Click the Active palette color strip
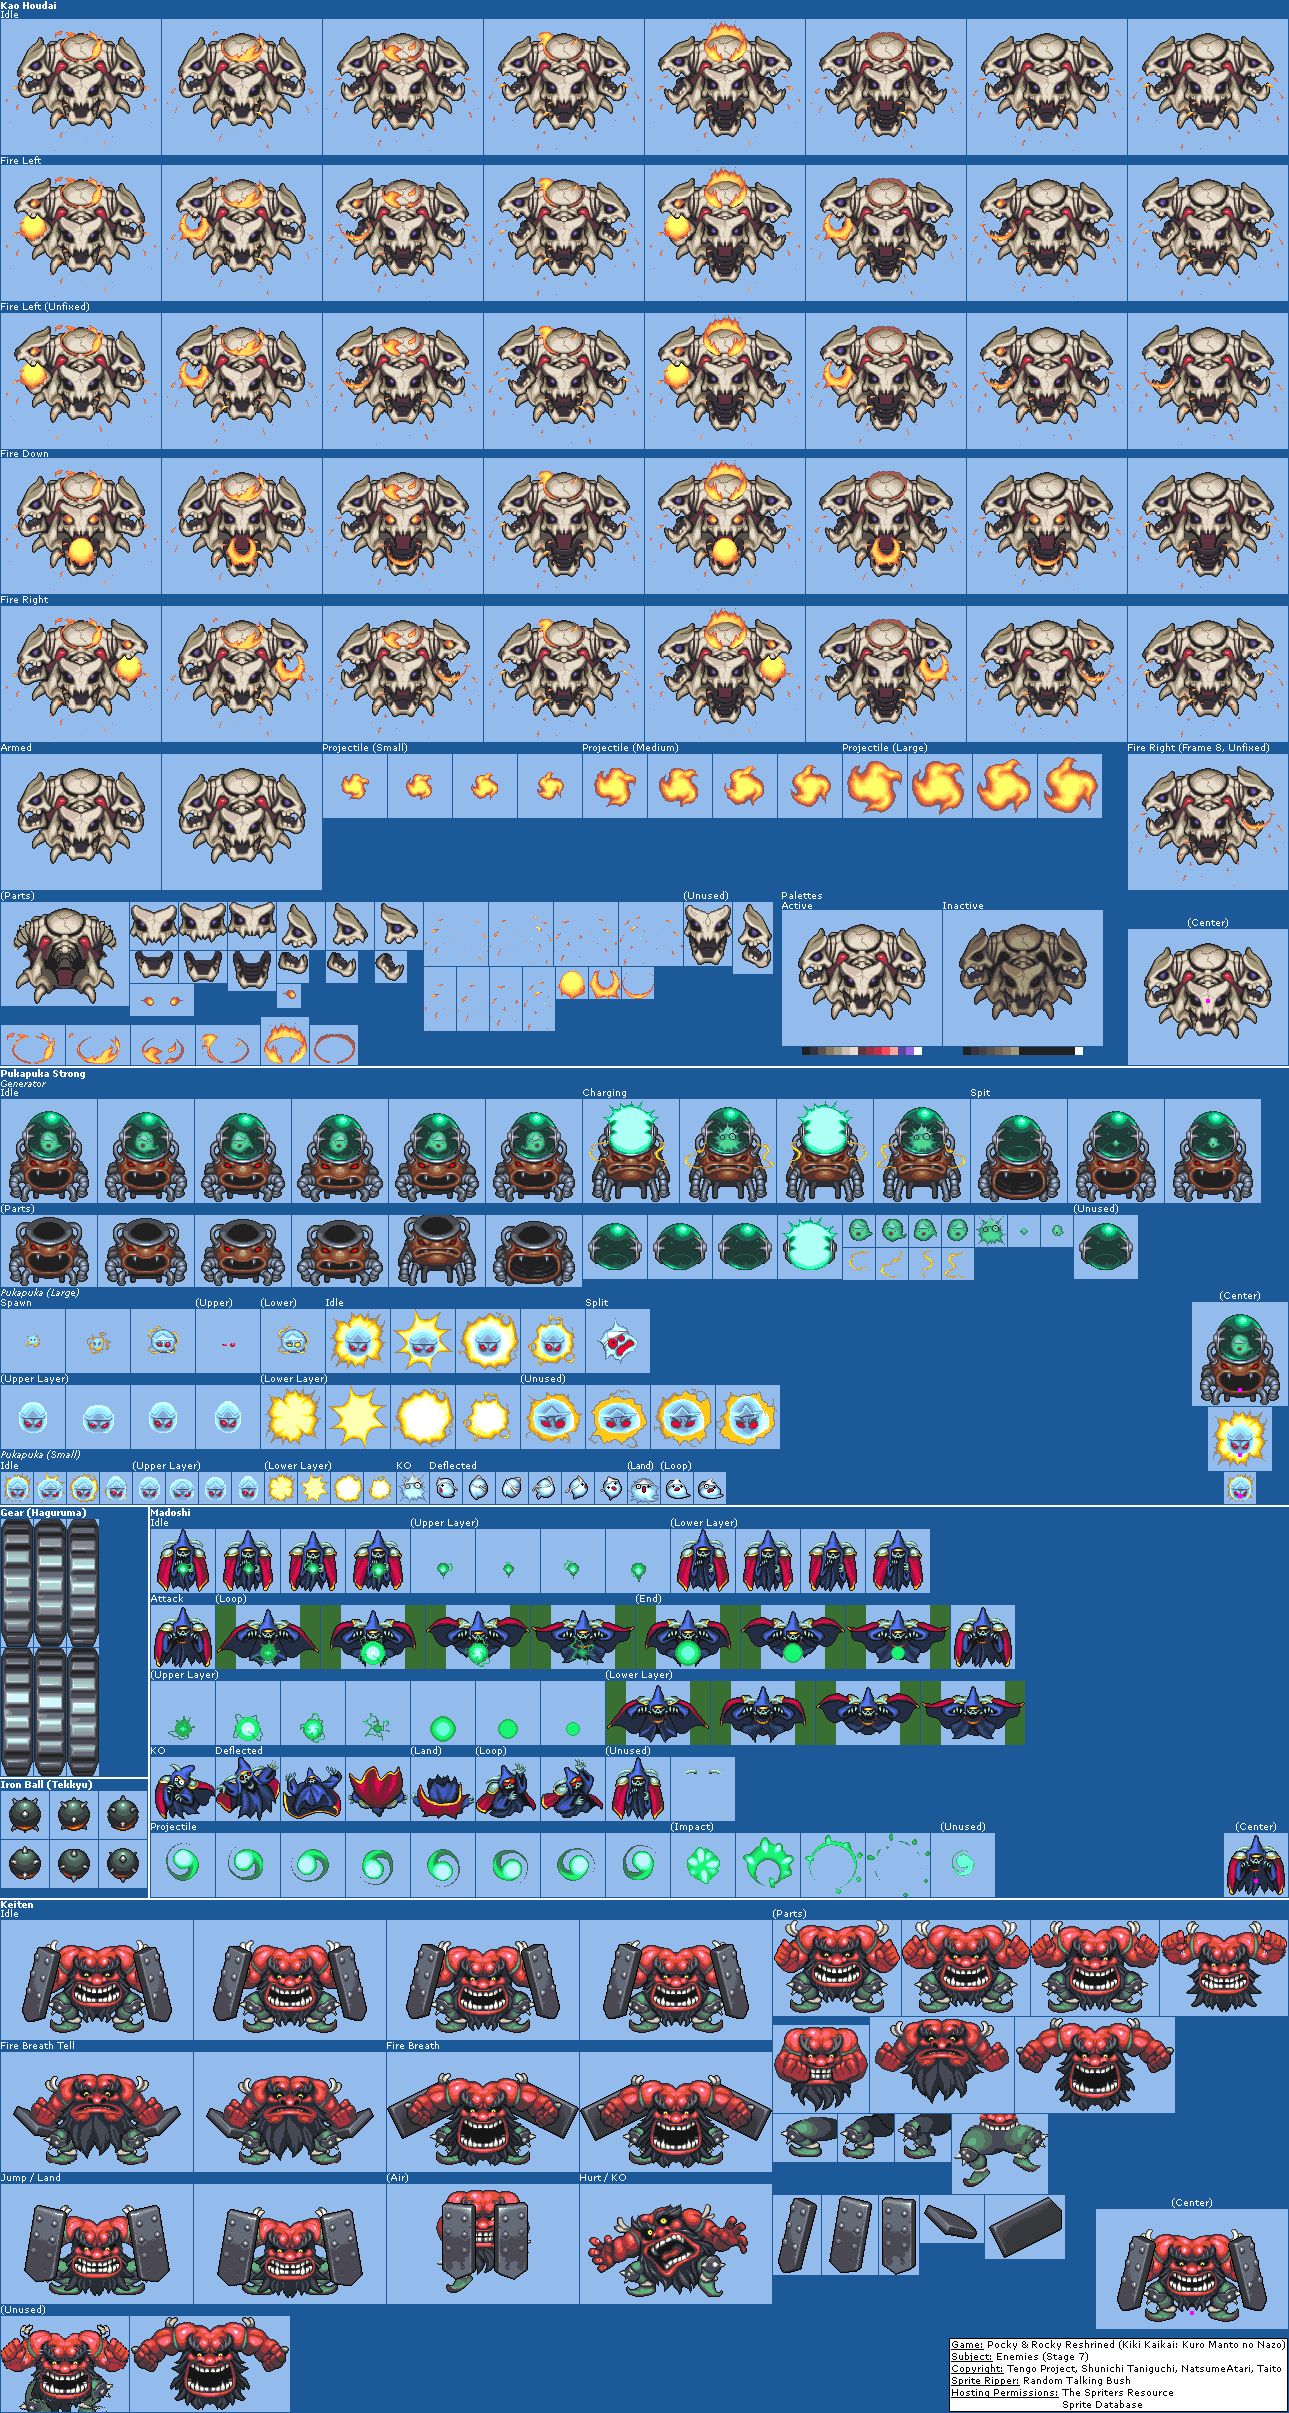 tap(862, 1051)
